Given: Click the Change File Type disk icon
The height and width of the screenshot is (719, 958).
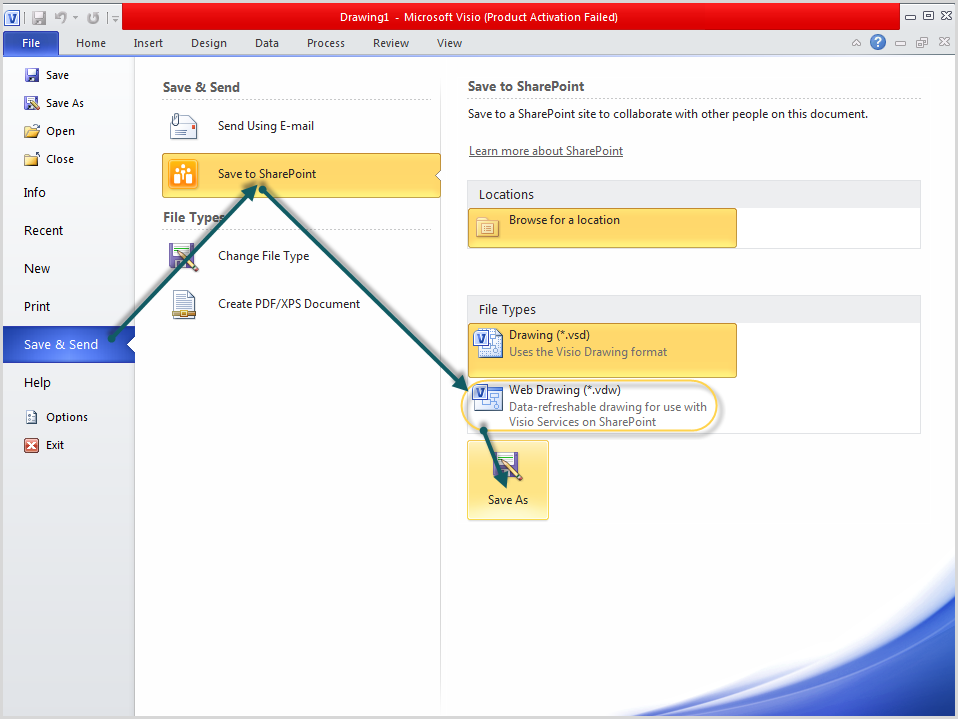Looking at the screenshot, I should [x=183, y=257].
